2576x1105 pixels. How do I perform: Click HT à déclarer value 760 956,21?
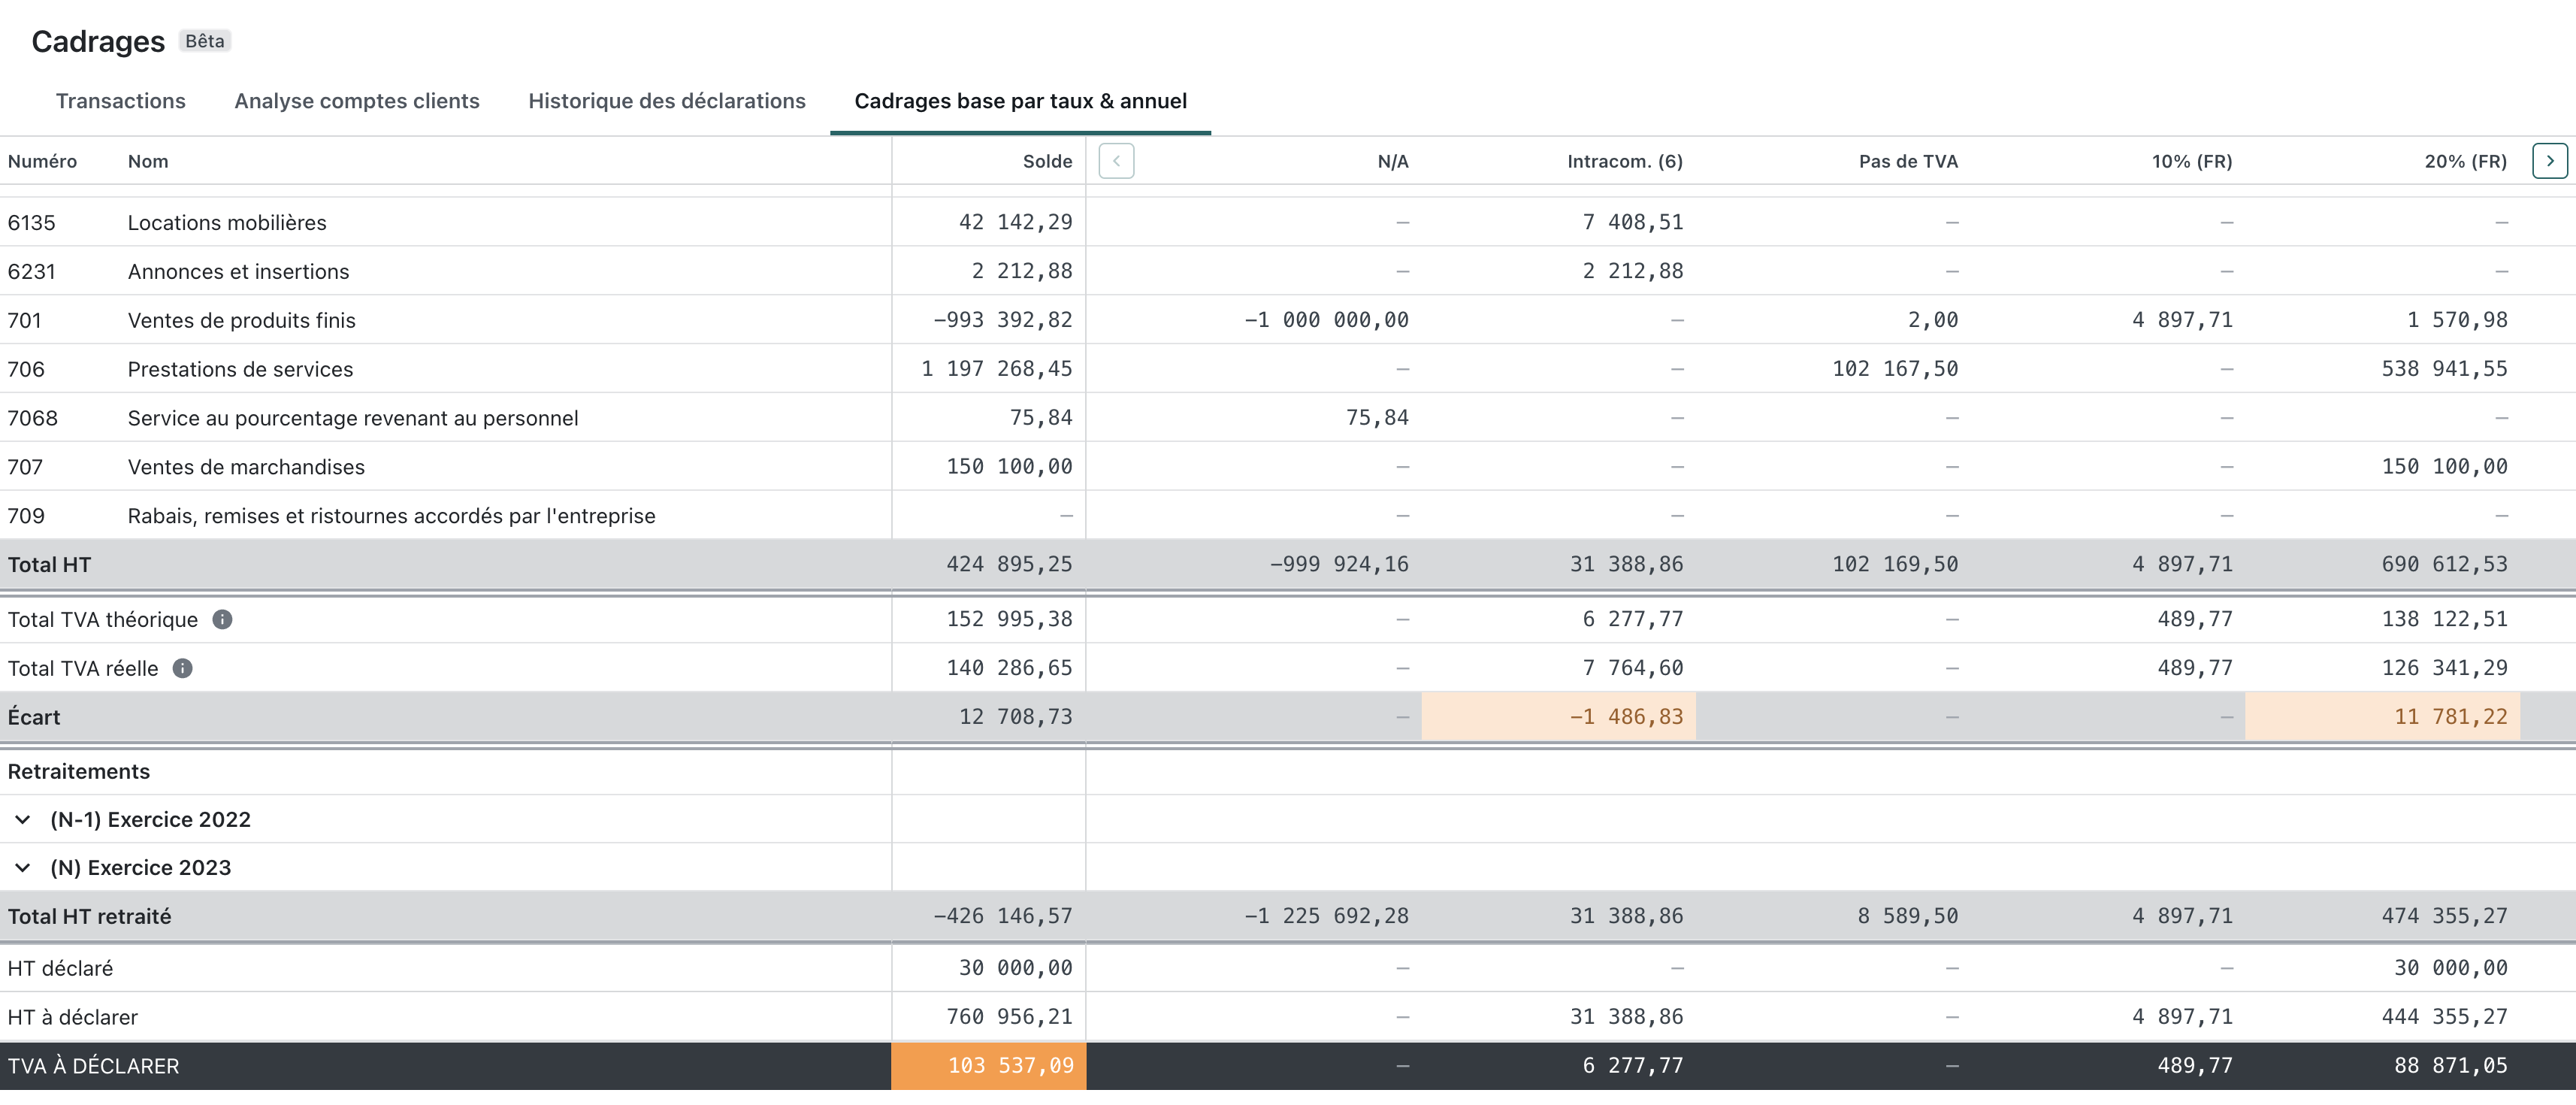tap(1009, 1017)
